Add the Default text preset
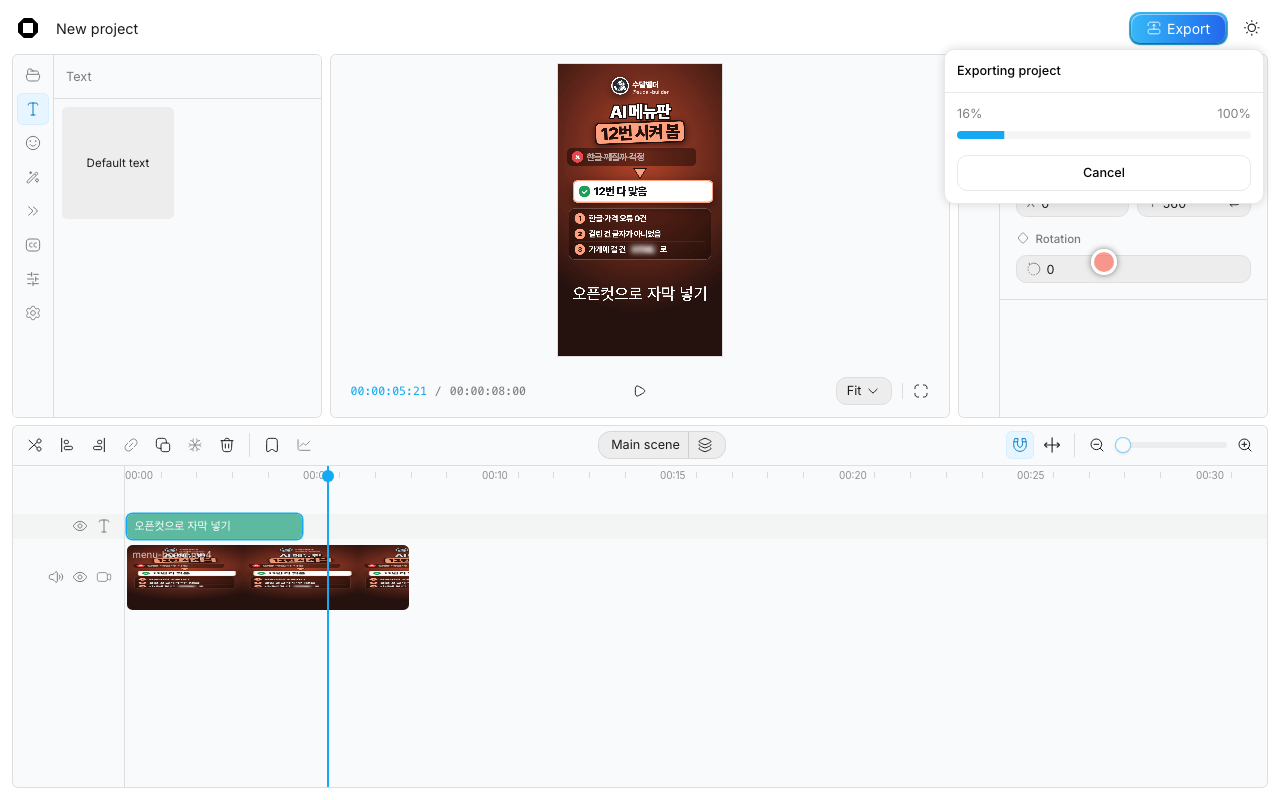The width and height of the screenshot is (1280, 800). 118,163
